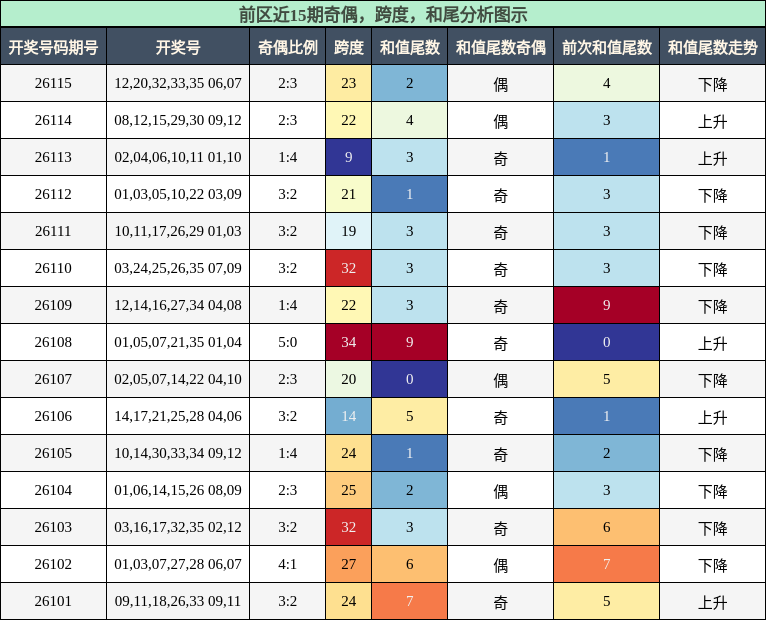Viewport: 766px width, 620px height.
Task: Select draw numbers 03,24,25,26,35 07,09
Action: pyautogui.click(x=178, y=268)
